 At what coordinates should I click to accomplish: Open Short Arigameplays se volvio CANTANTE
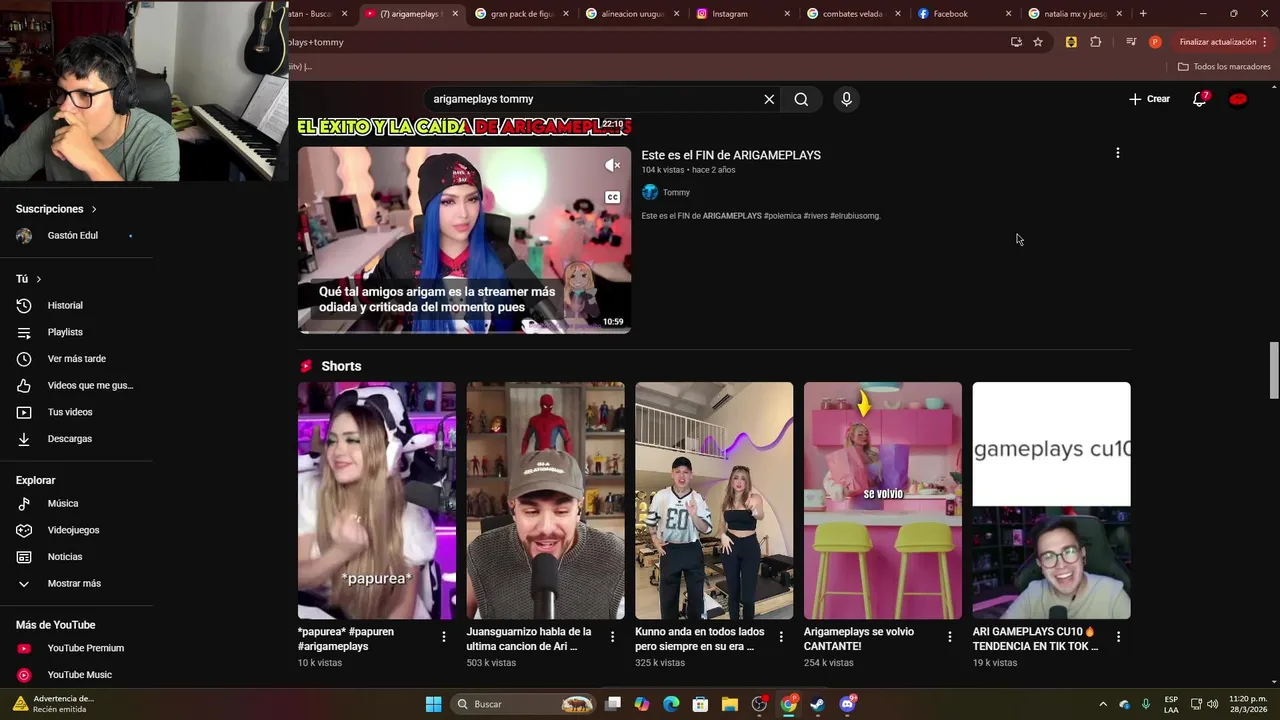coord(883,500)
